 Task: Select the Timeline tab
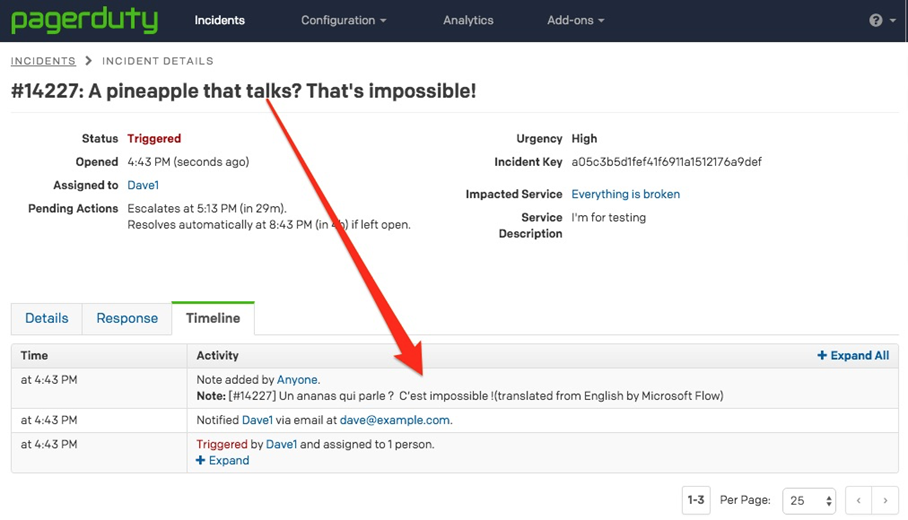point(213,318)
